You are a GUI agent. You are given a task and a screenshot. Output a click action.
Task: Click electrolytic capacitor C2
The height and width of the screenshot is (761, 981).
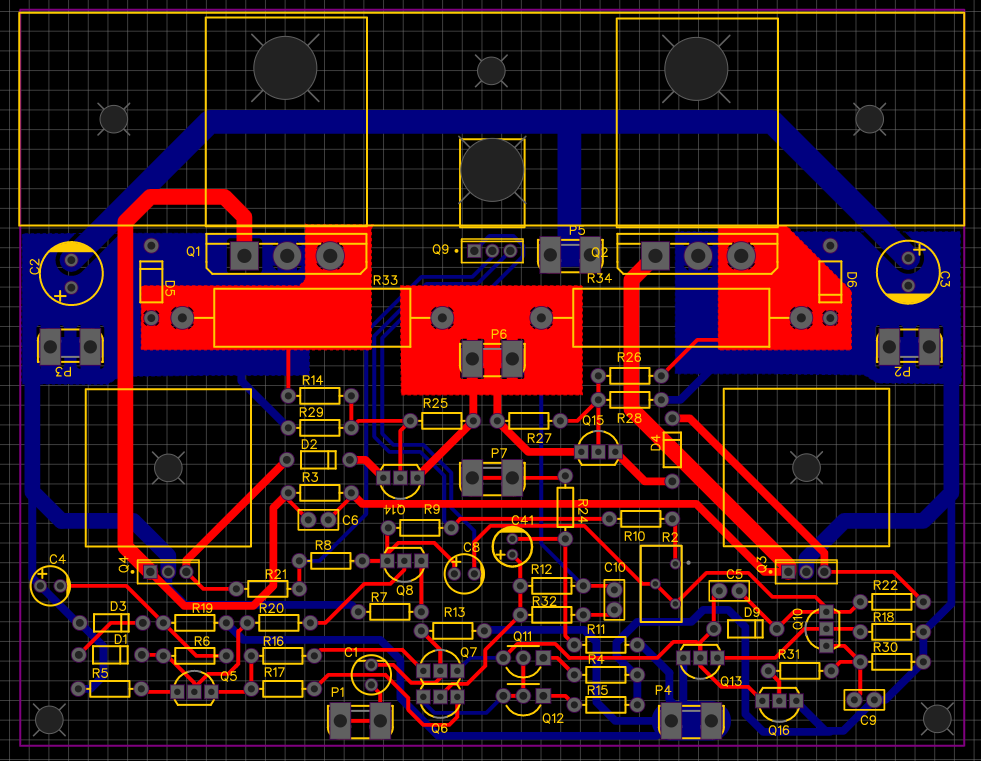click(x=71, y=273)
